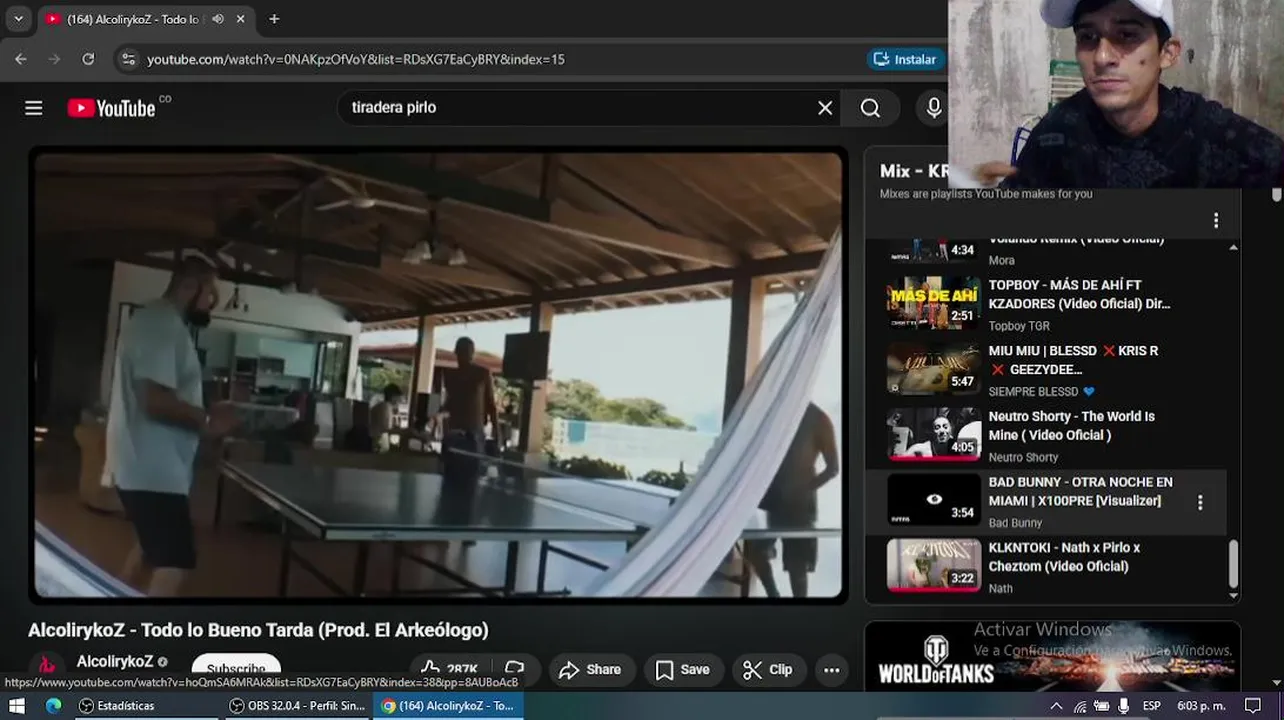
Task: Play TOPBOY - MÁS DE AHÍ thumbnail
Action: 934,302
